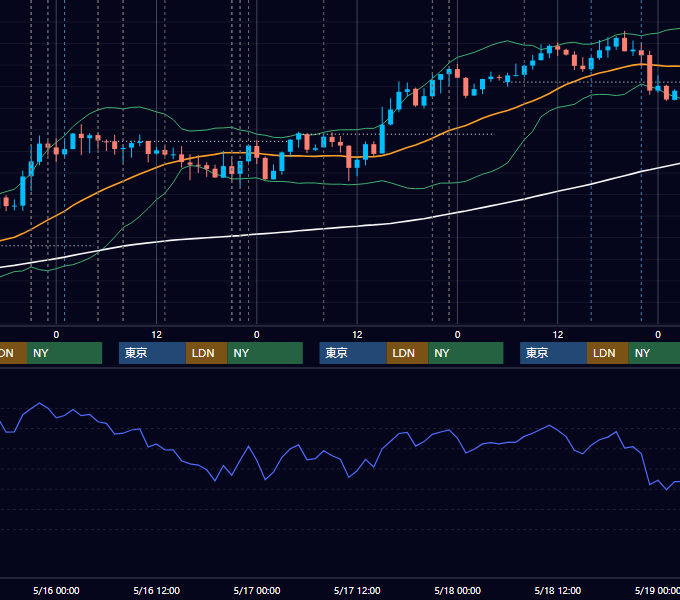Click the 5/17 12:00 date label
Image resolution: width=680 pixels, height=600 pixels.
click(x=357, y=590)
